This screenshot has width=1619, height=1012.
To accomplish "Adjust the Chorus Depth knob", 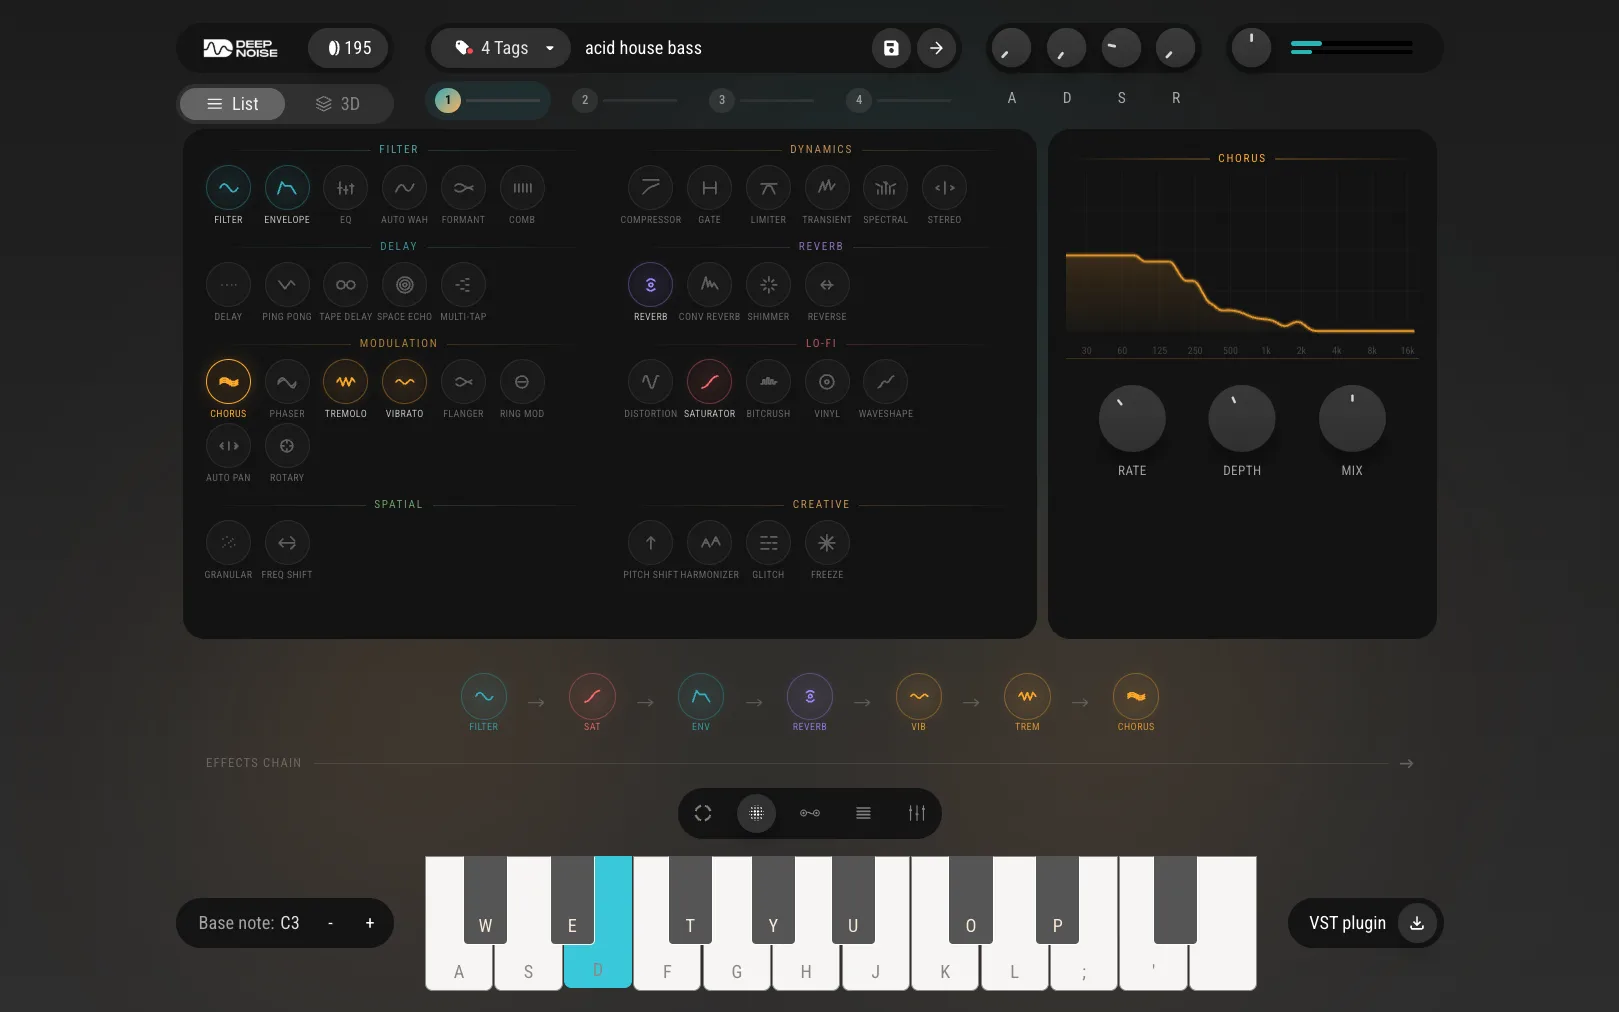I will pos(1242,418).
